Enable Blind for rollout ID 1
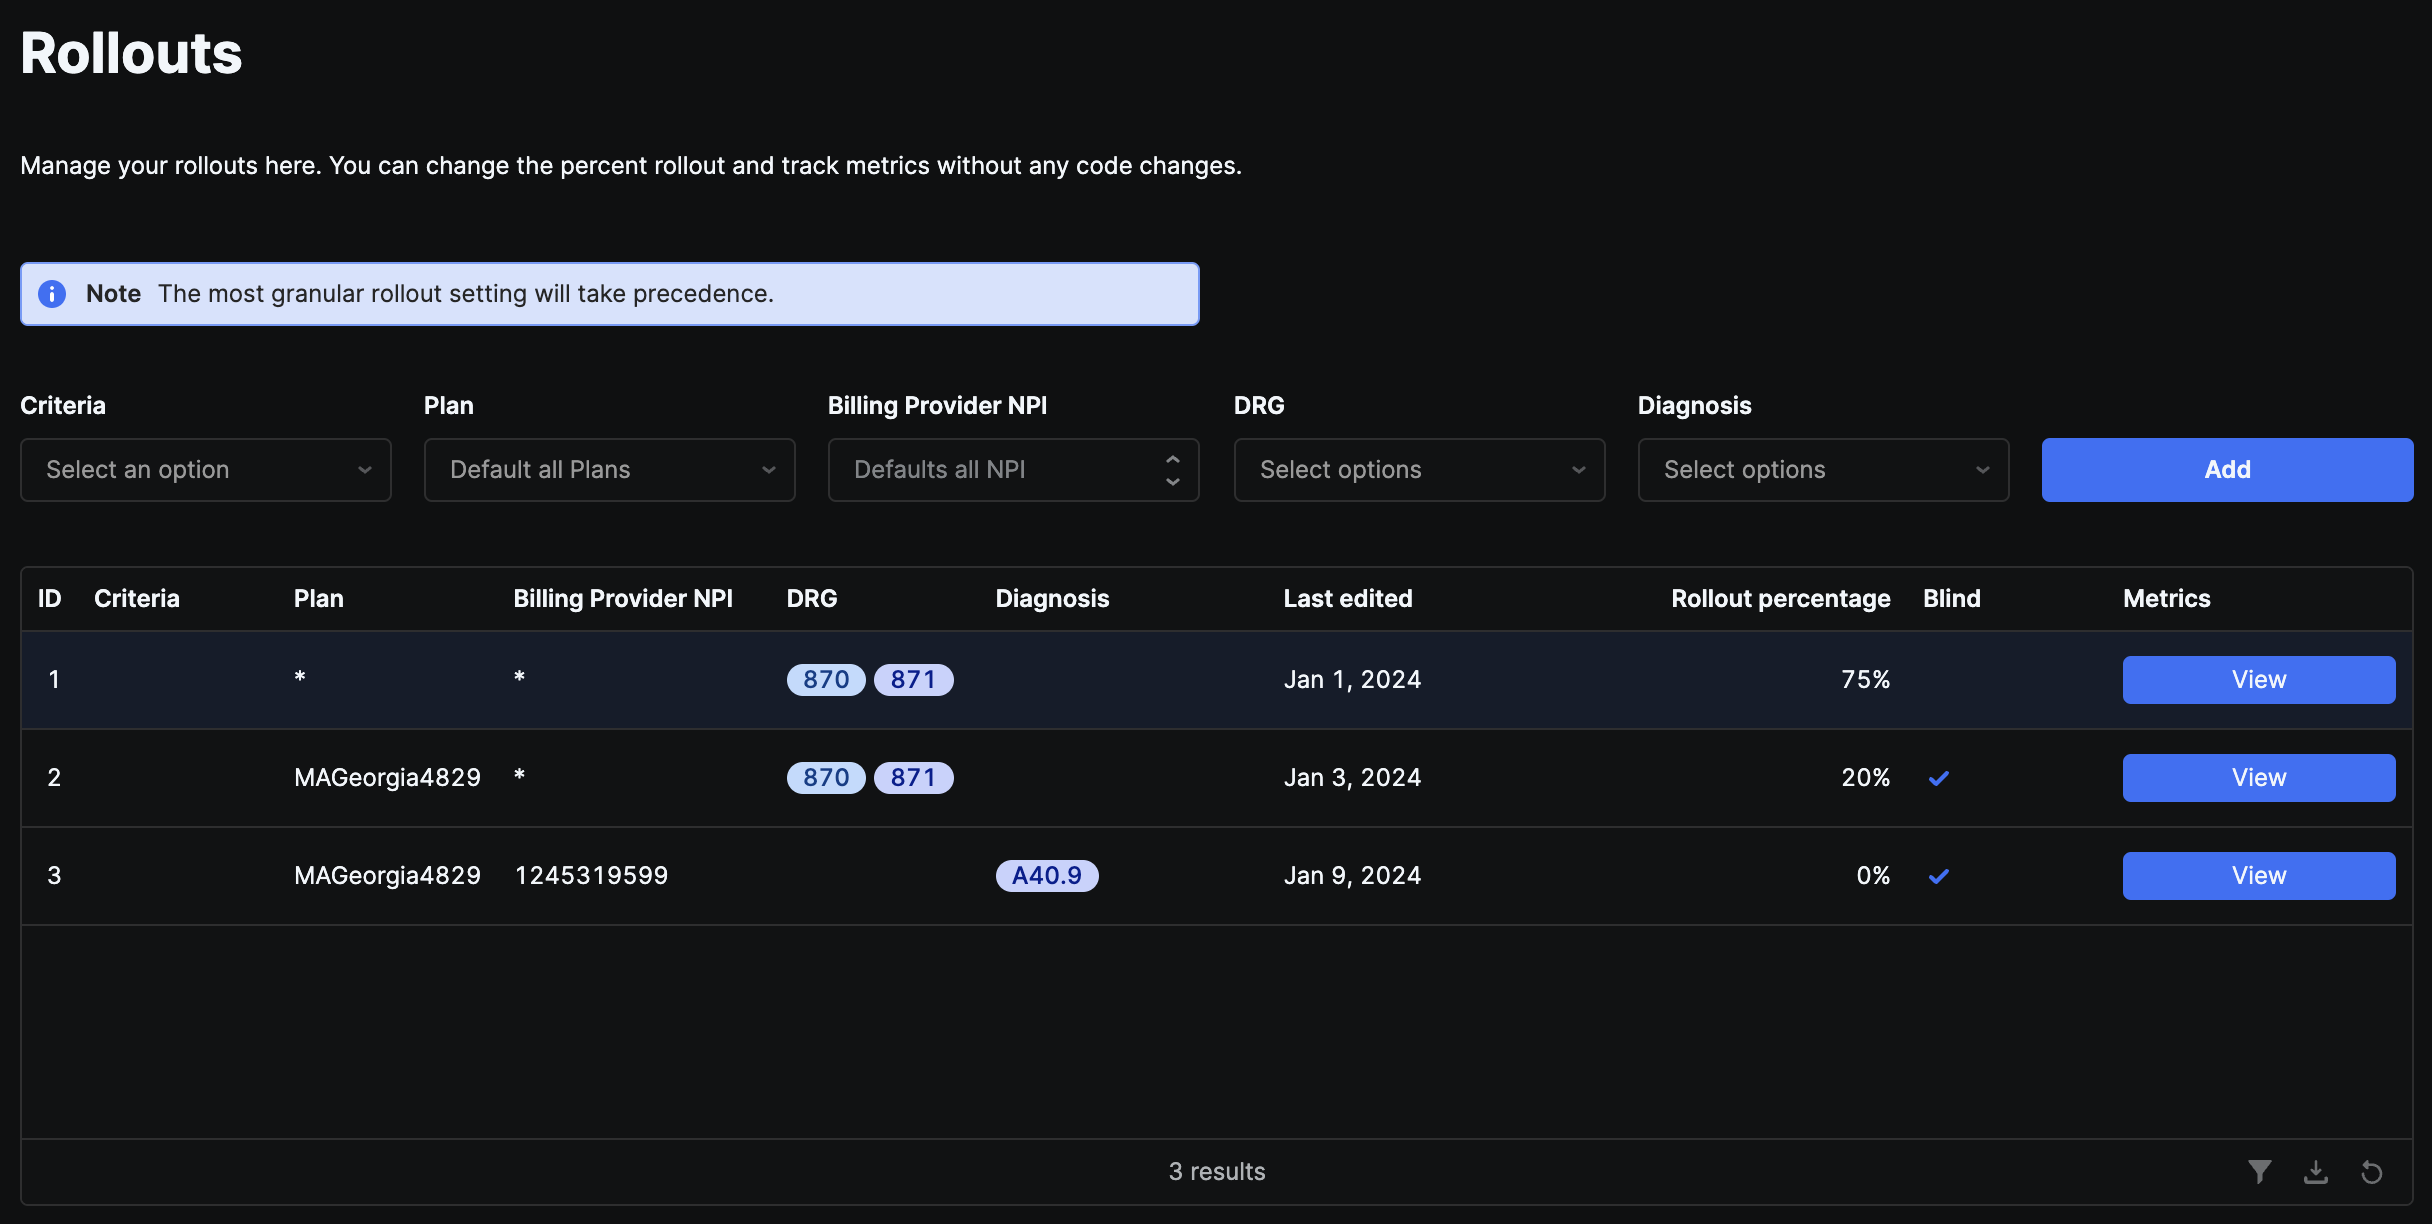 1939,679
